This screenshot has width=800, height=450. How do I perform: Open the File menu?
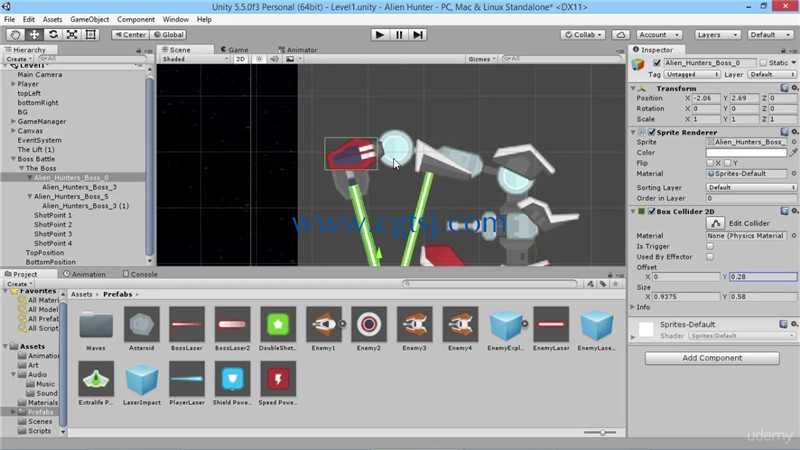9,19
